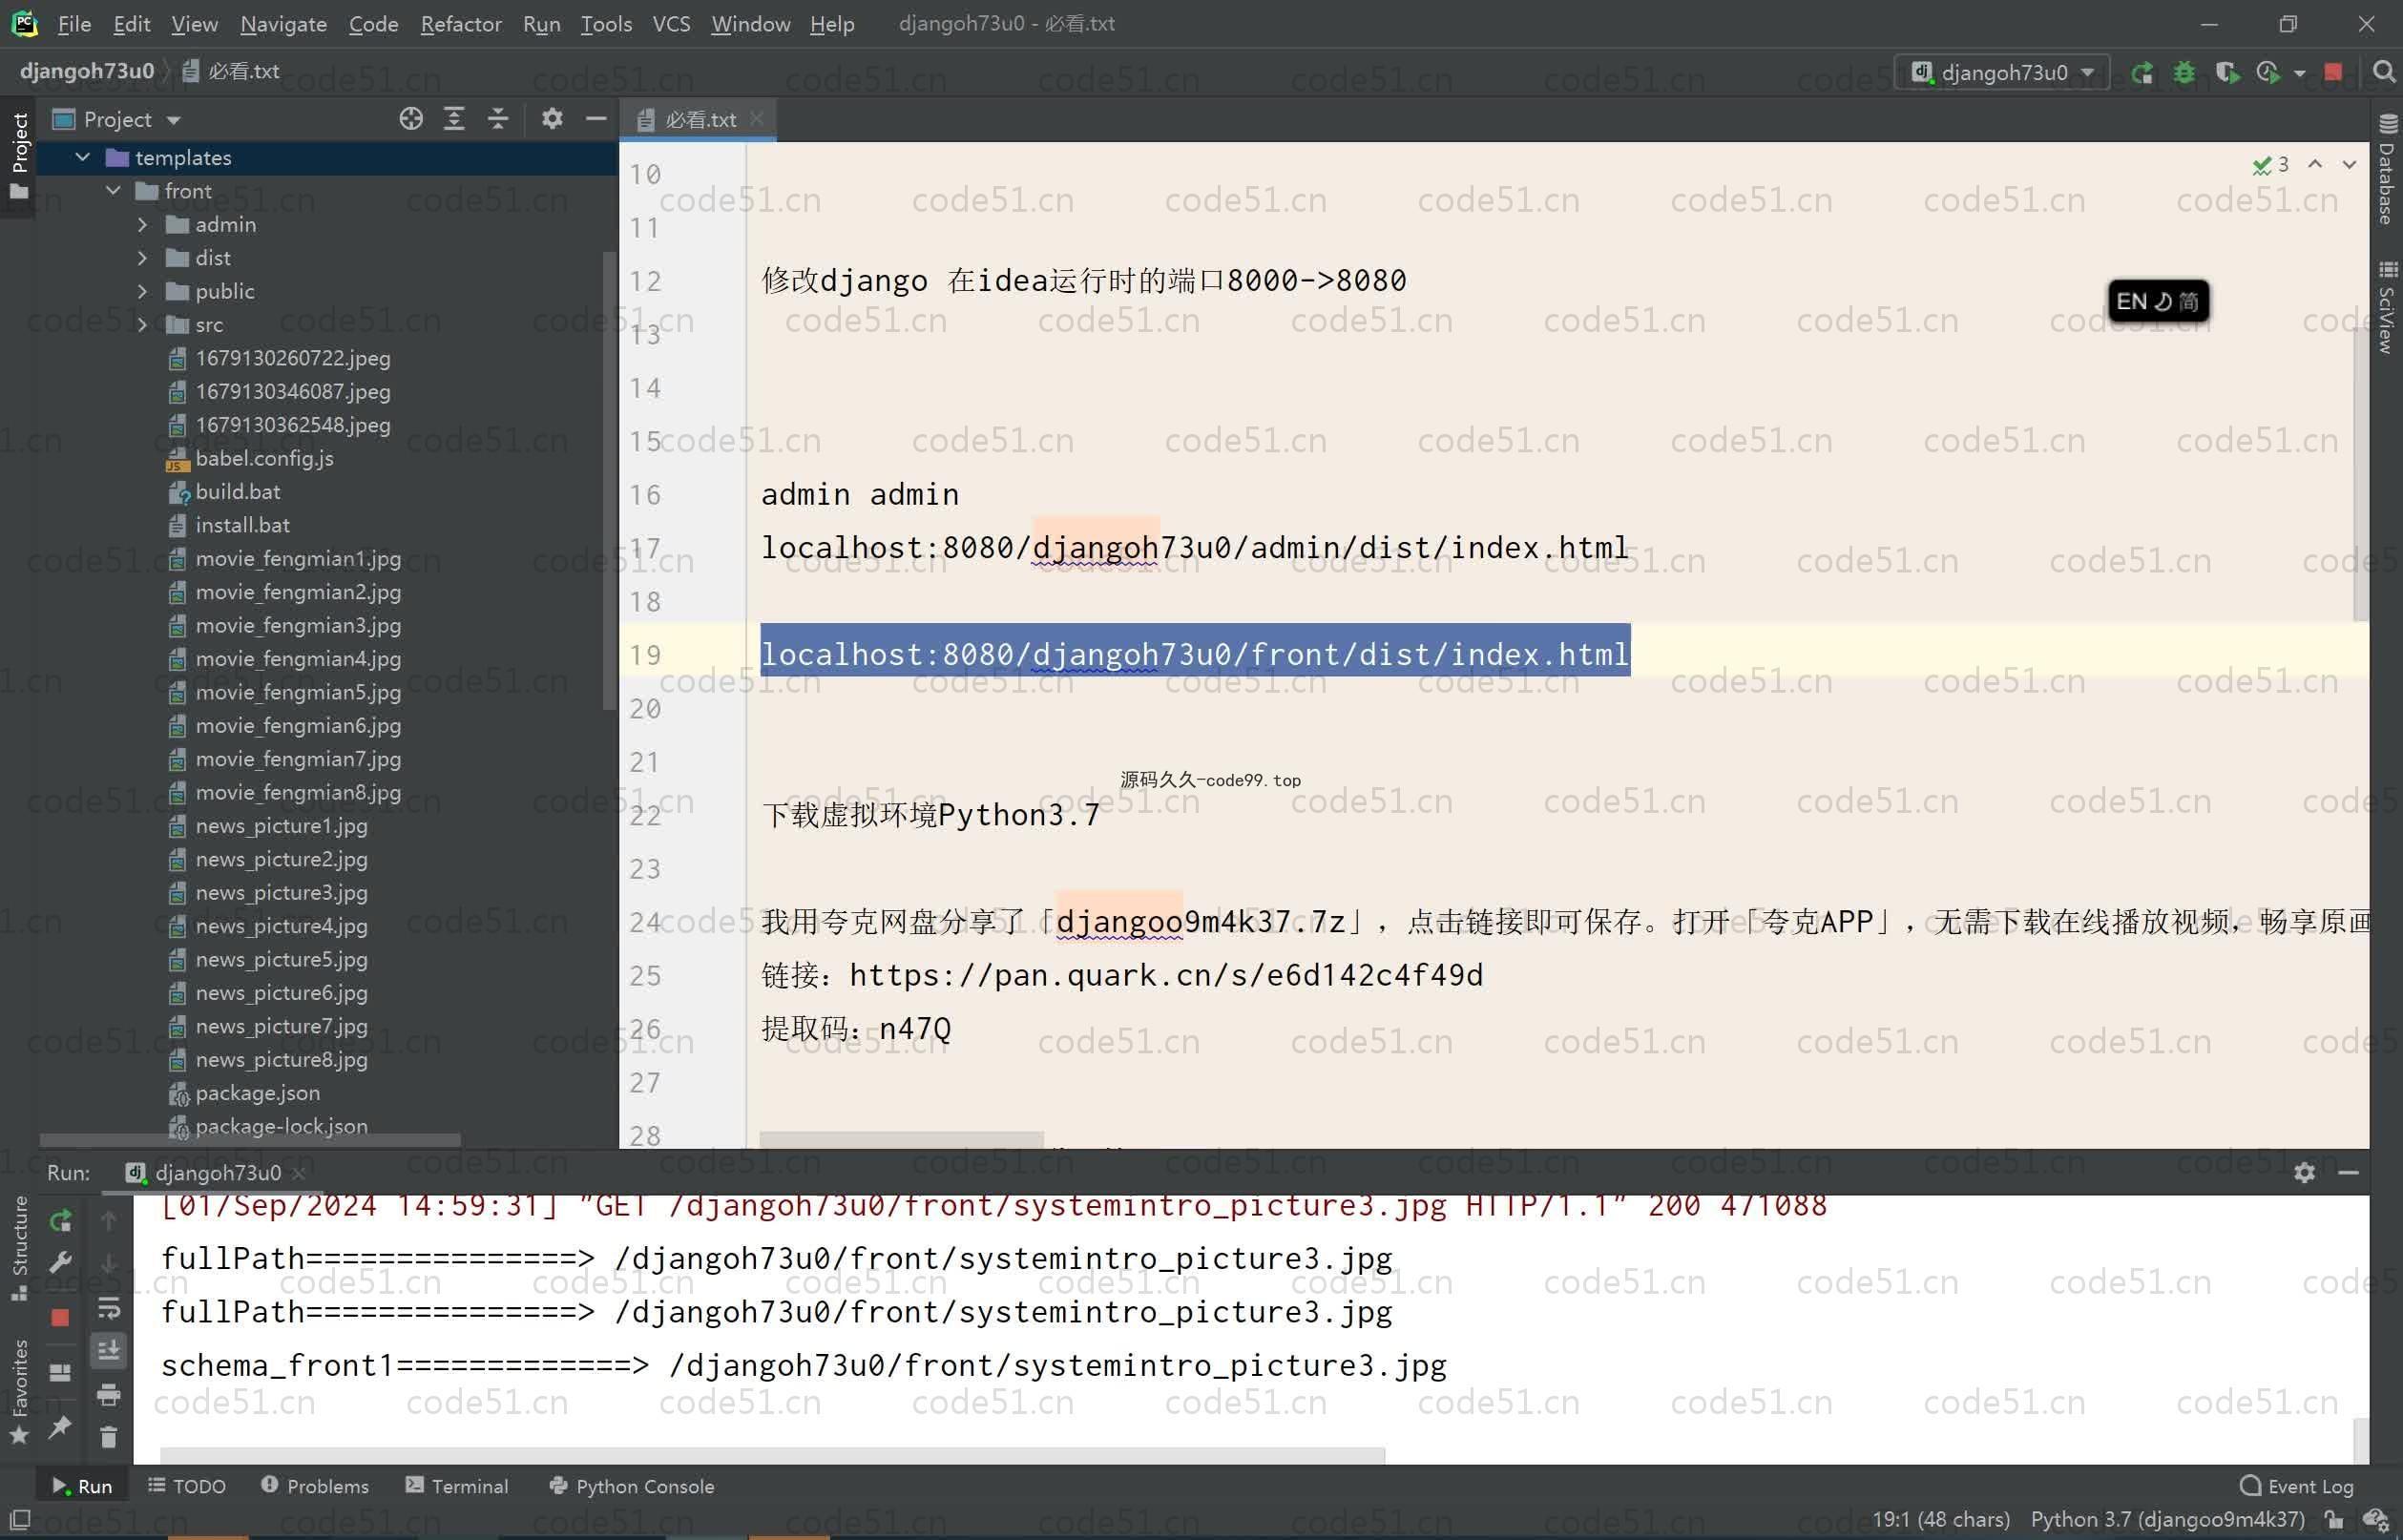
Task: Rerun djangoh73u0 from the main toolbar
Action: [2141, 73]
